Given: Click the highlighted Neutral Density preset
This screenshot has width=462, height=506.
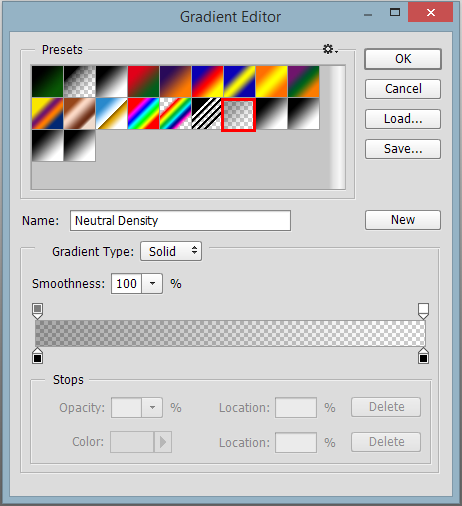Looking at the screenshot, I should click(x=239, y=115).
